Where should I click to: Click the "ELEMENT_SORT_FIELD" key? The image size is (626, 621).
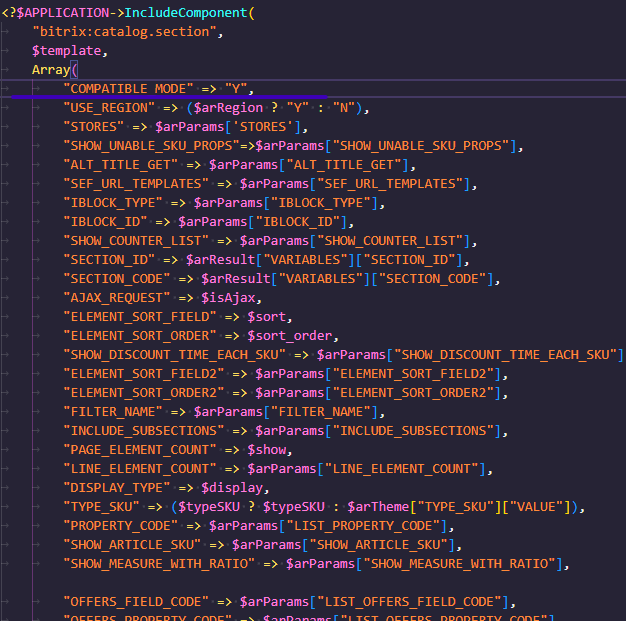pos(140,317)
